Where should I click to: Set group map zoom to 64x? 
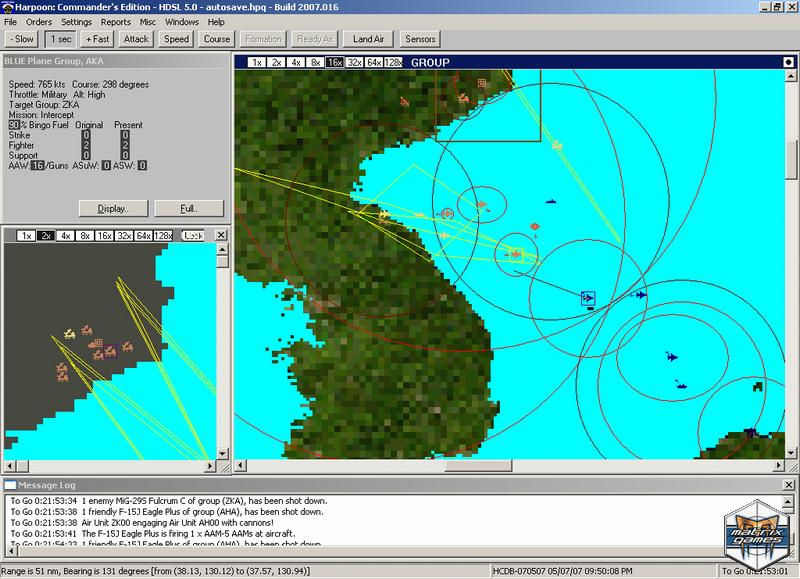pos(373,62)
